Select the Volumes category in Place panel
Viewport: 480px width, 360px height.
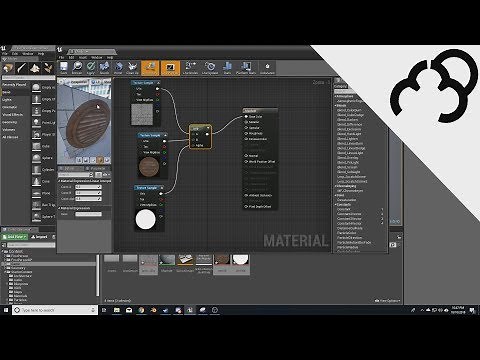coord(9,129)
